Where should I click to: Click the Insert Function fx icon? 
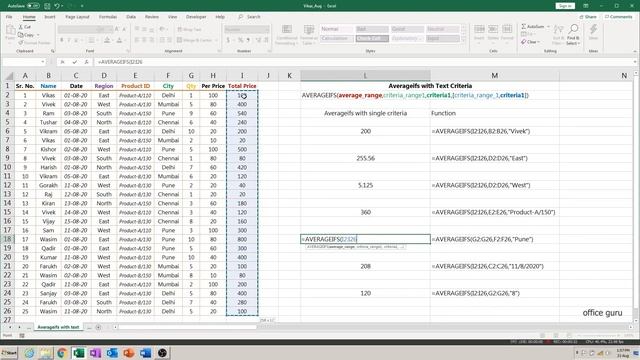point(86,62)
